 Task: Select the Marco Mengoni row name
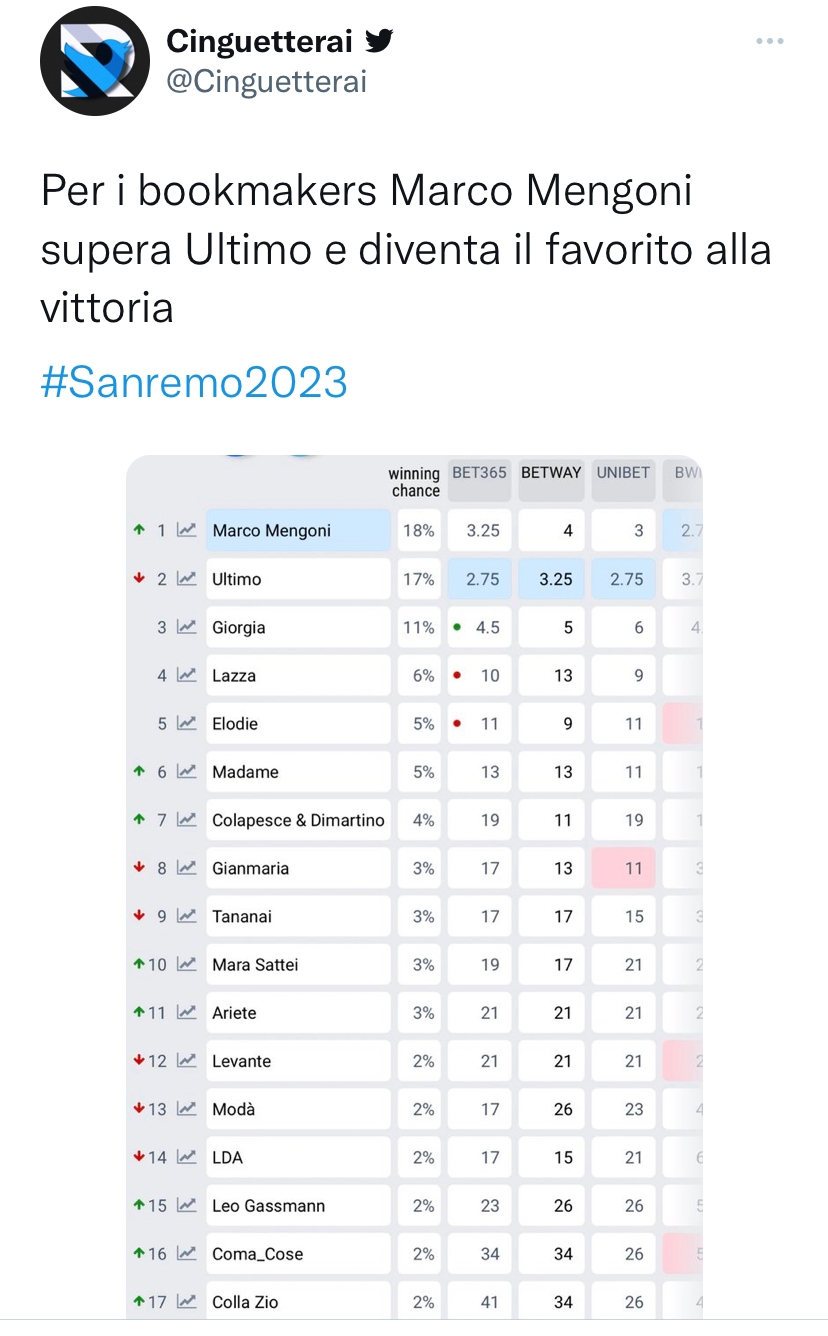(298, 531)
